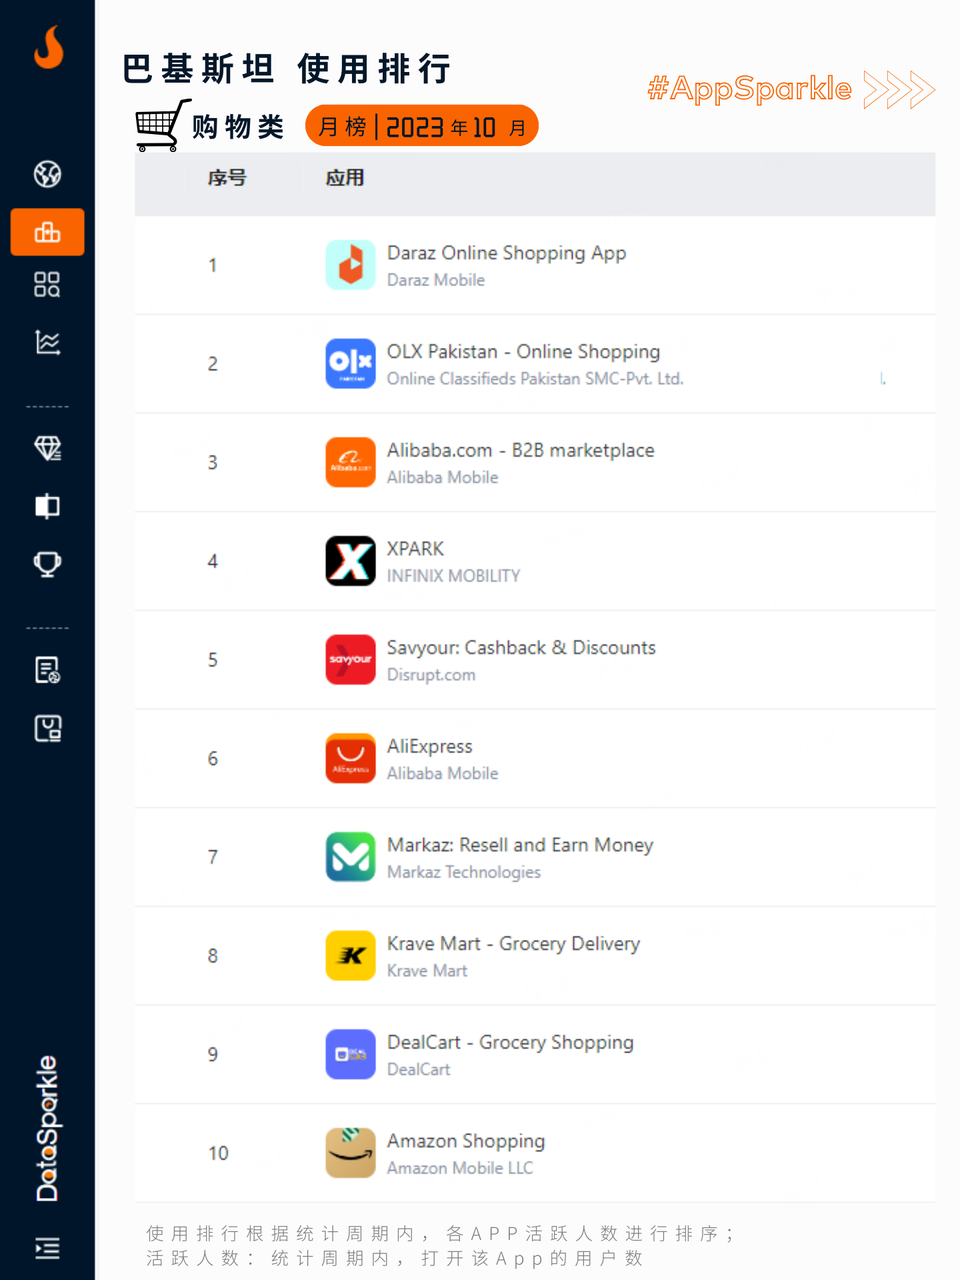Open the Amazon Shopping title
The width and height of the screenshot is (960, 1280).
coord(466,1141)
